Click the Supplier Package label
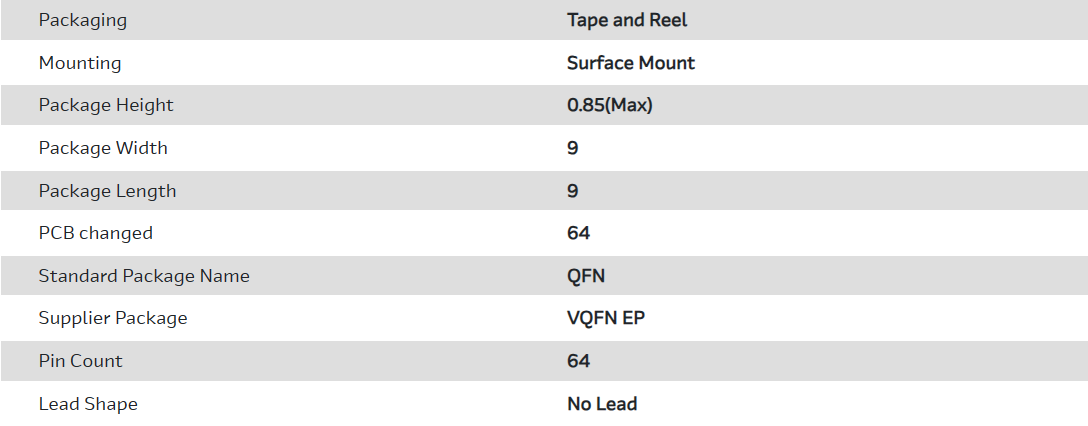Viewport: 1088px width, 426px height. point(113,318)
